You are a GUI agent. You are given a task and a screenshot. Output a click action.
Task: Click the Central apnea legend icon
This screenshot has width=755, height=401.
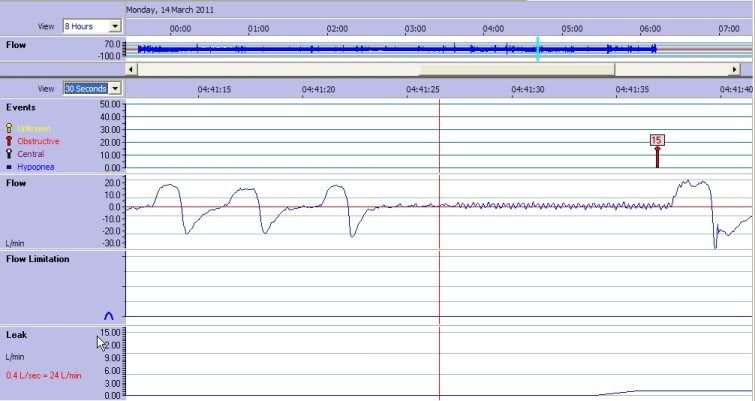[x=9, y=155]
